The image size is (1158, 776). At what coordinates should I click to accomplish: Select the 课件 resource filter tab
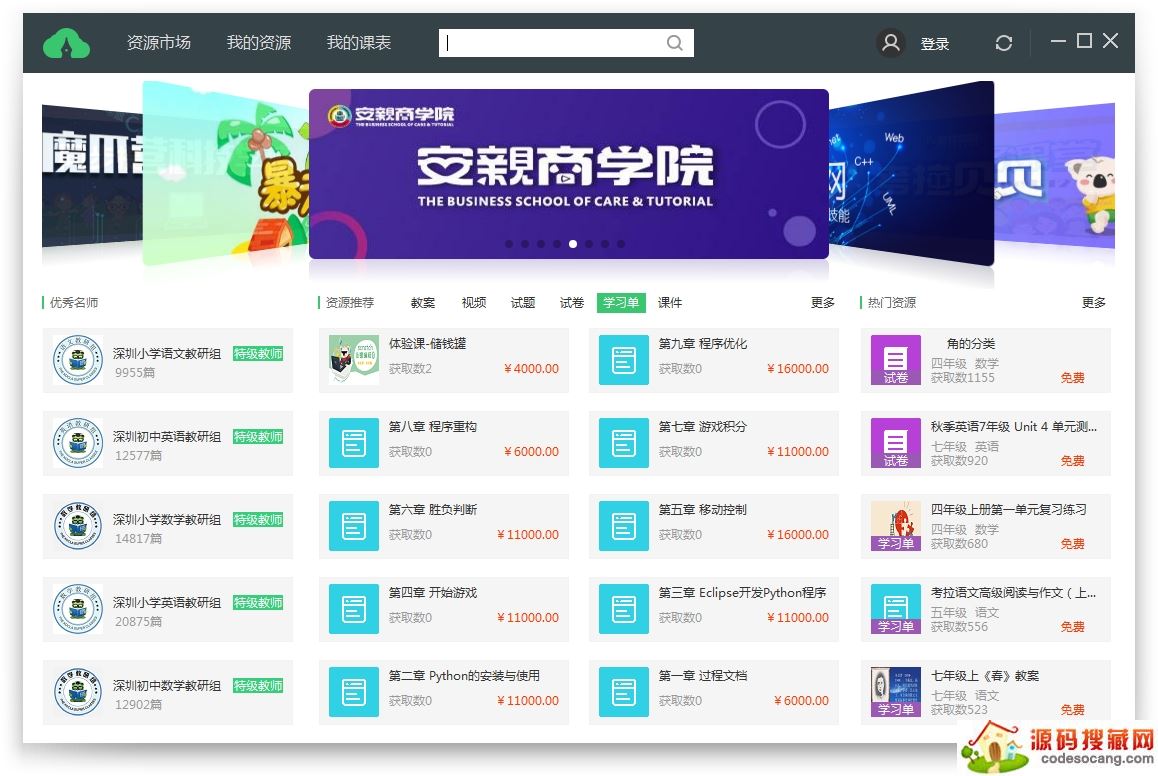point(670,303)
